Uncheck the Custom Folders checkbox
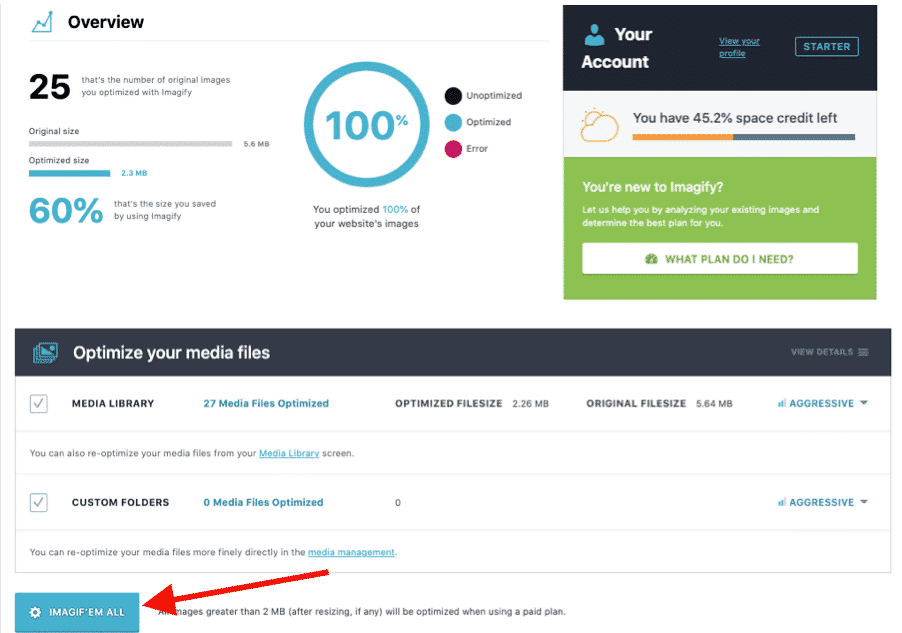Image resolution: width=902 pixels, height=633 pixels. pyautogui.click(x=39, y=502)
